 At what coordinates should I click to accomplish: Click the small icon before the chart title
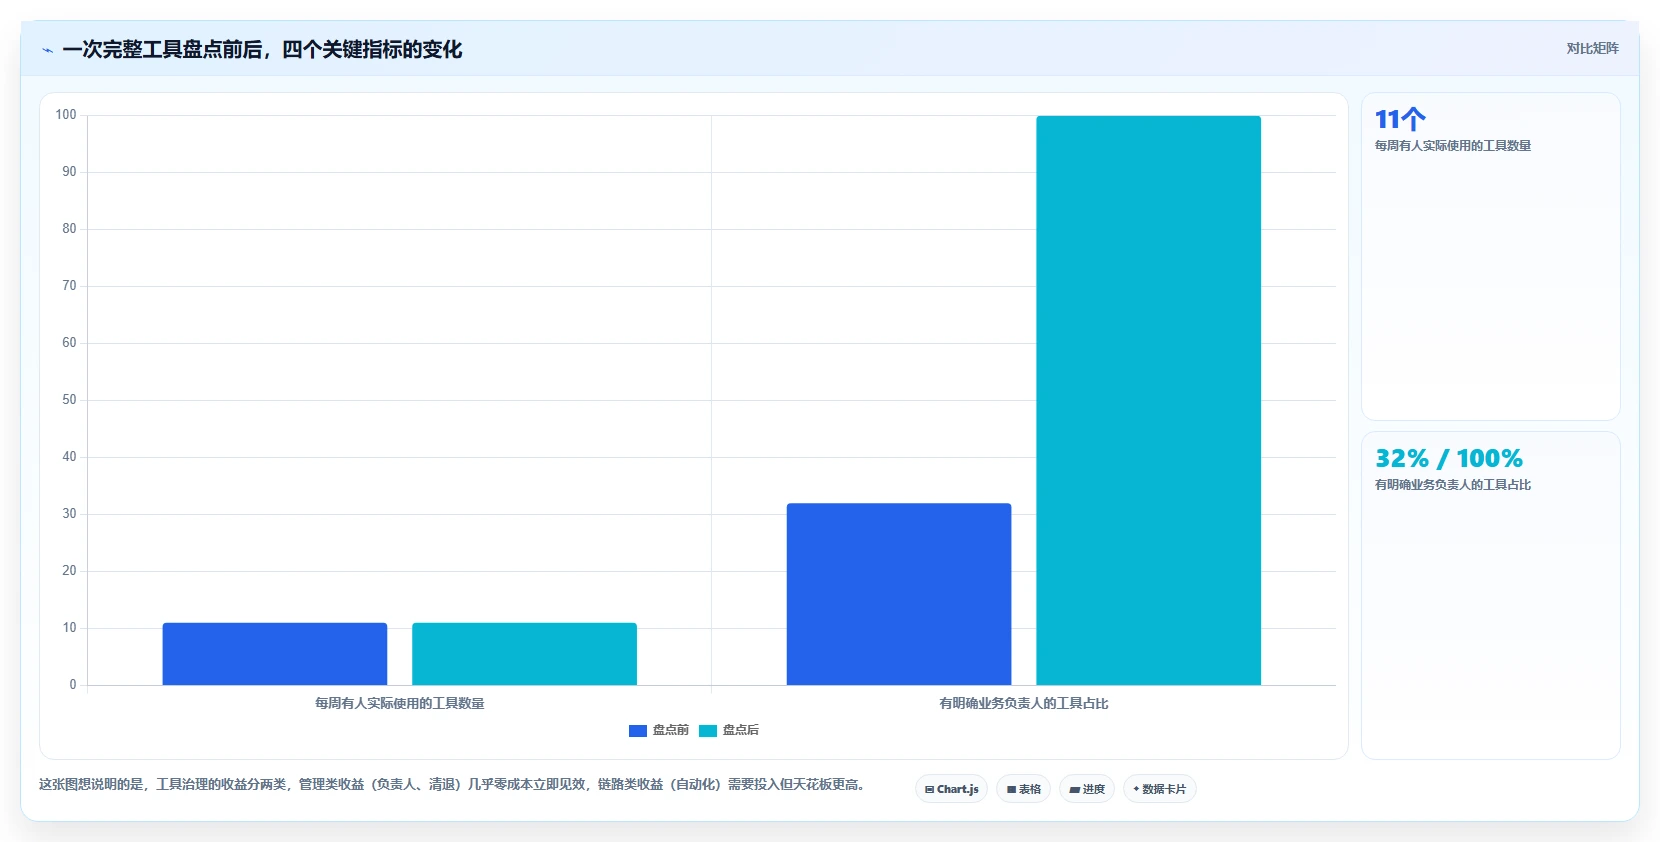pyautogui.click(x=47, y=50)
